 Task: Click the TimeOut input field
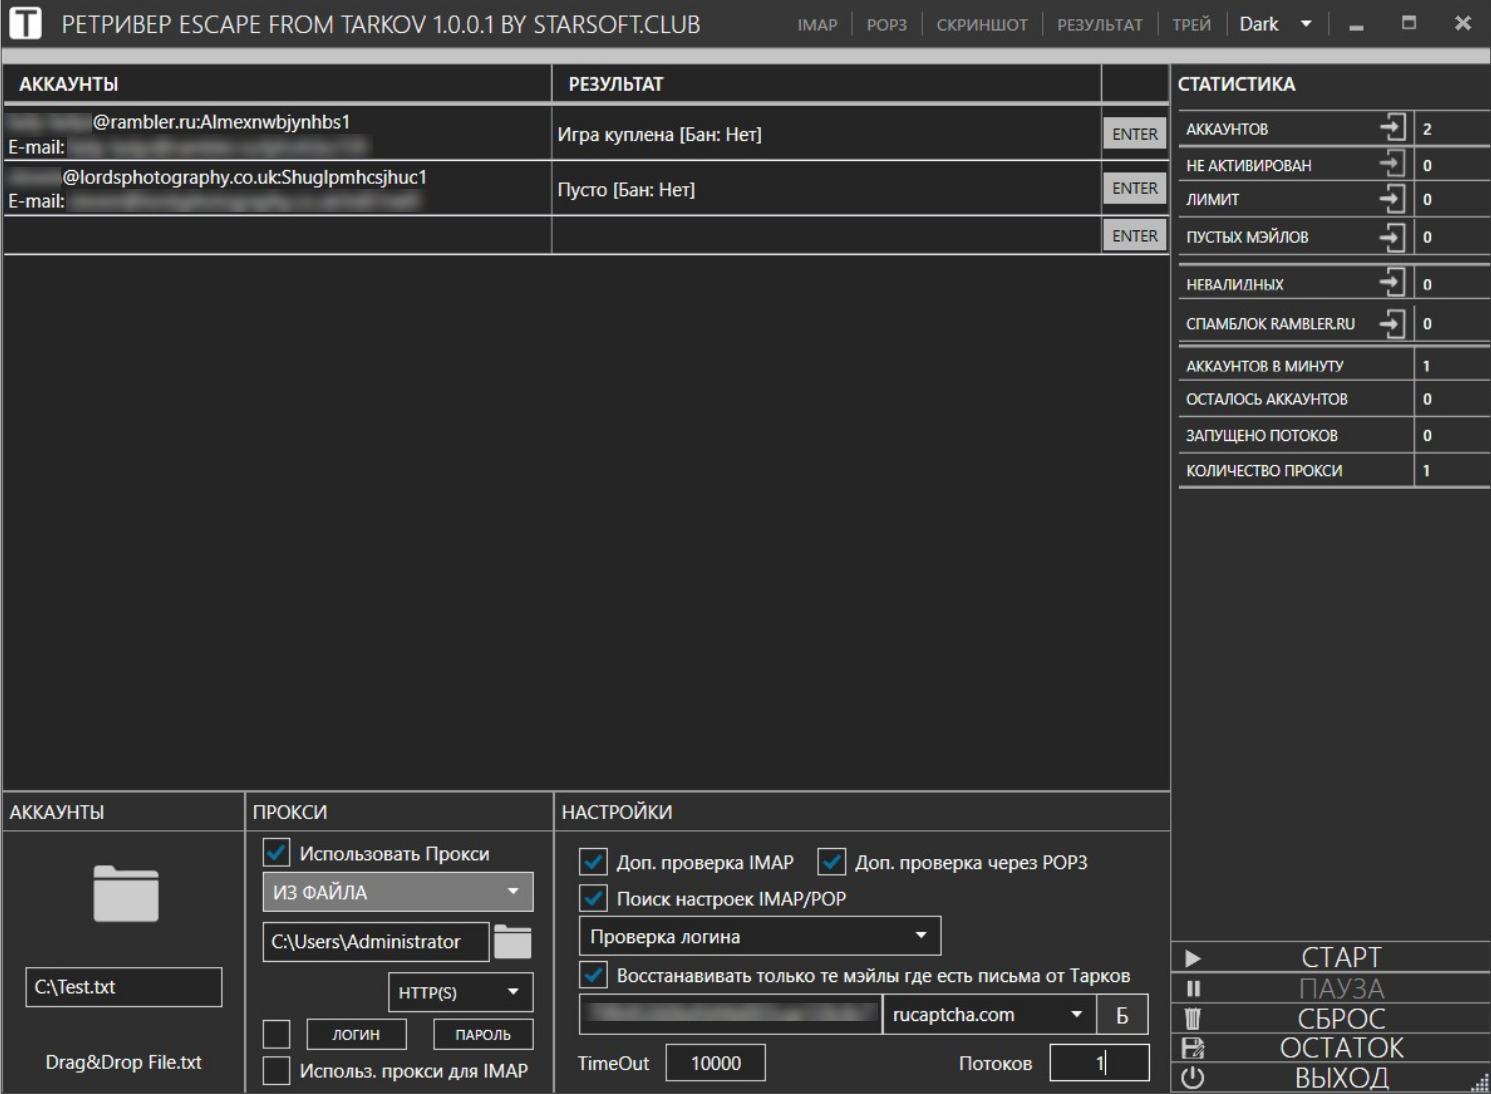715,1063
